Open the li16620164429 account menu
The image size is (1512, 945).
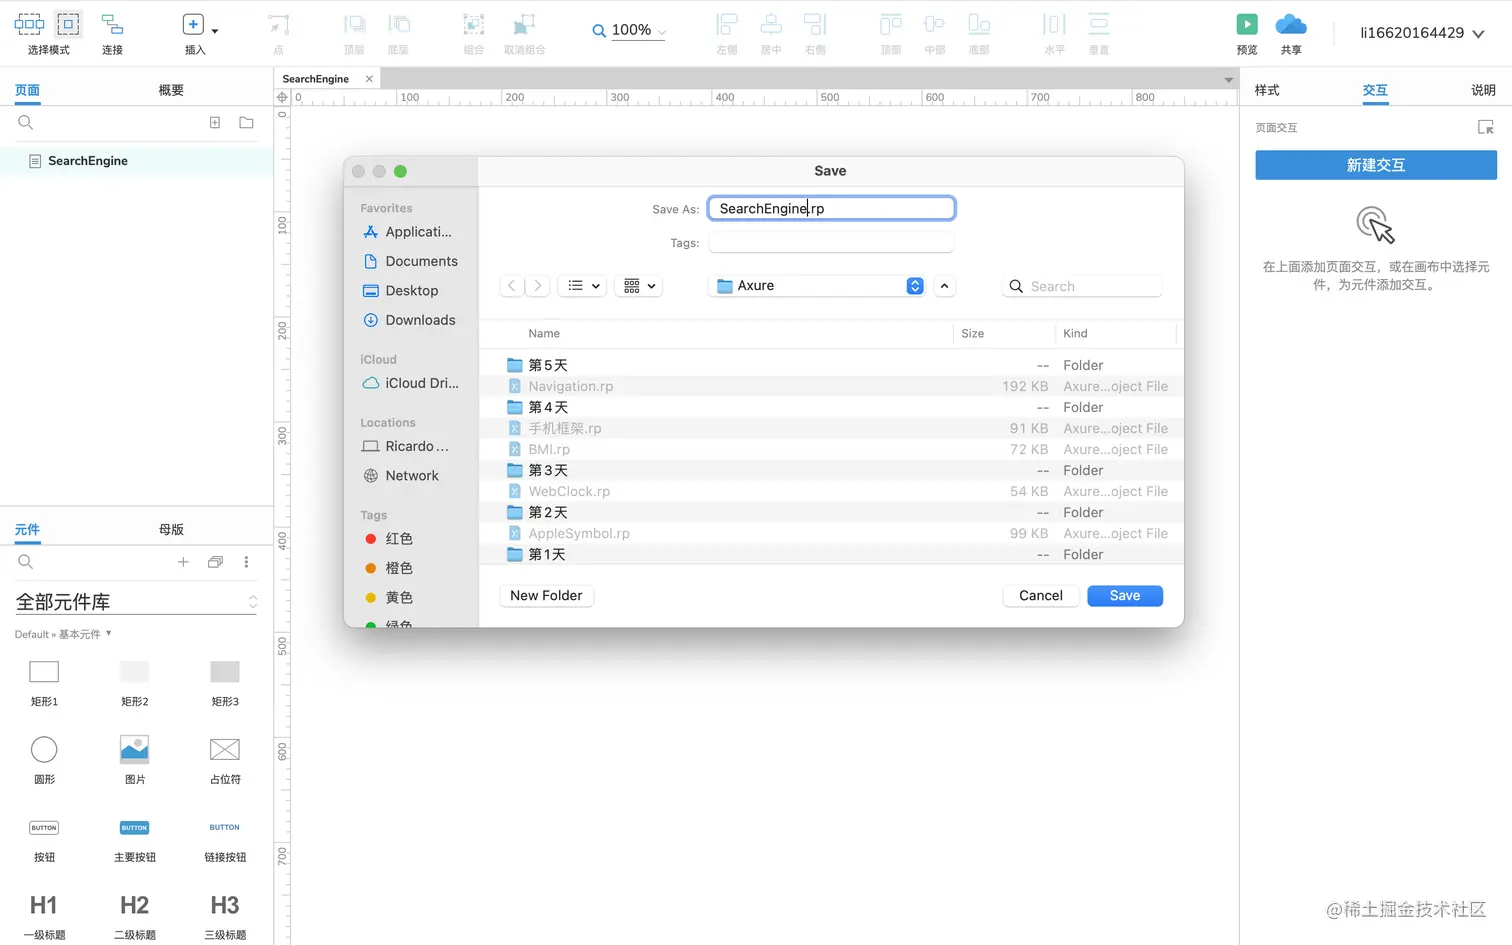pyautogui.click(x=1421, y=33)
